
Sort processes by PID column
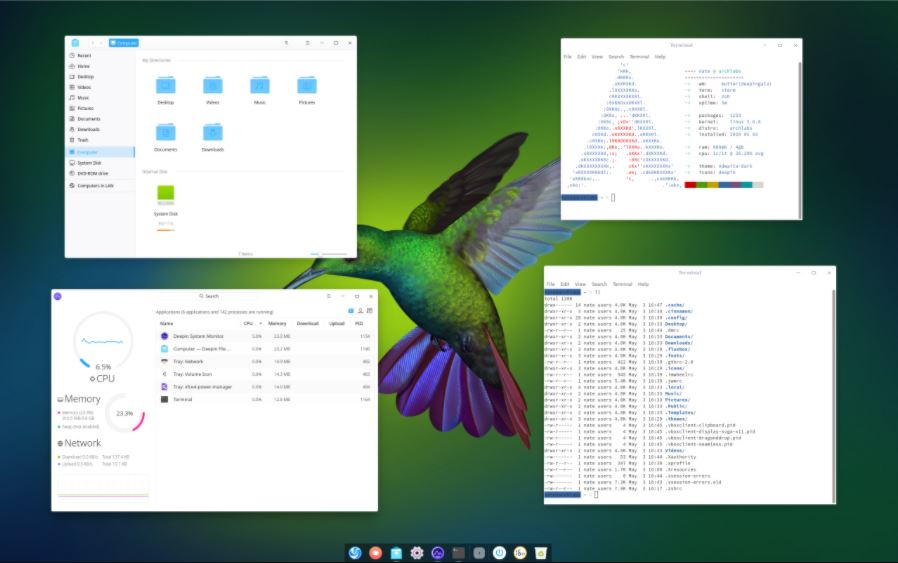359,324
